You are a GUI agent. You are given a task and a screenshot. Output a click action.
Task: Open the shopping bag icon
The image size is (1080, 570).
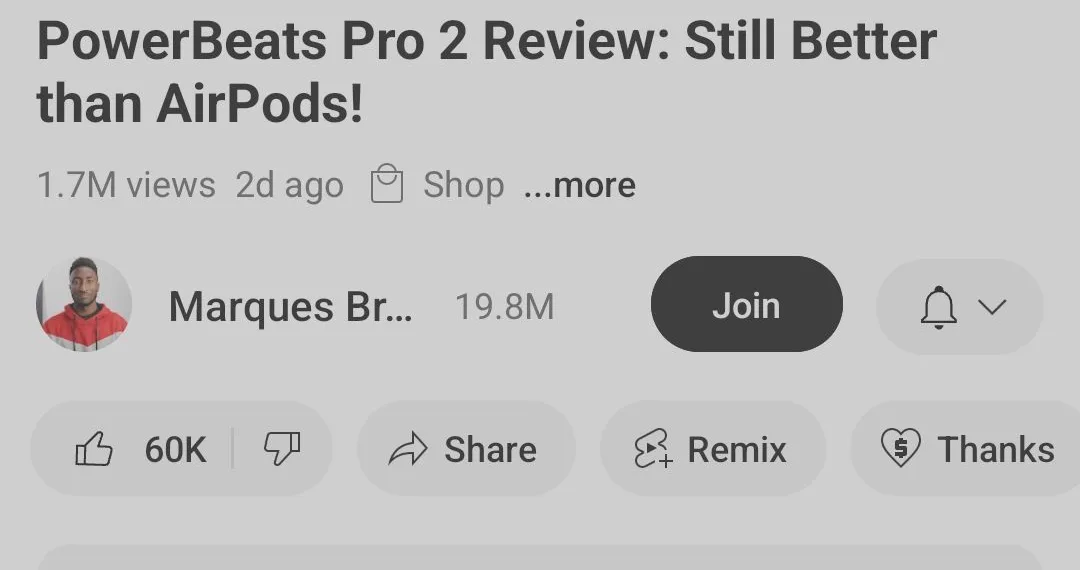coord(386,183)
